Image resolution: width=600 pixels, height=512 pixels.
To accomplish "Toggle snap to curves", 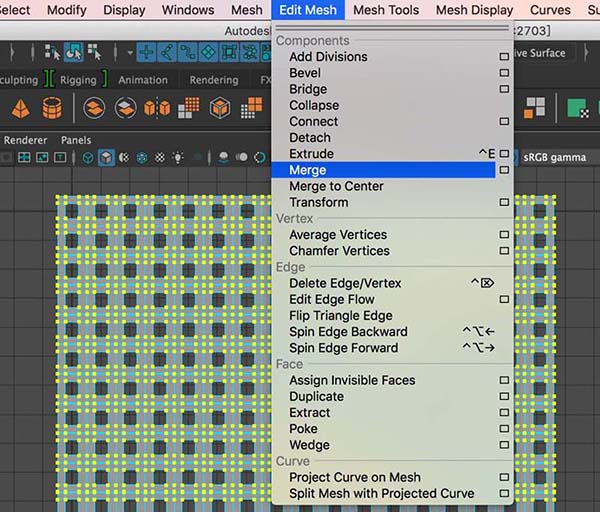I will click(167, 52).
